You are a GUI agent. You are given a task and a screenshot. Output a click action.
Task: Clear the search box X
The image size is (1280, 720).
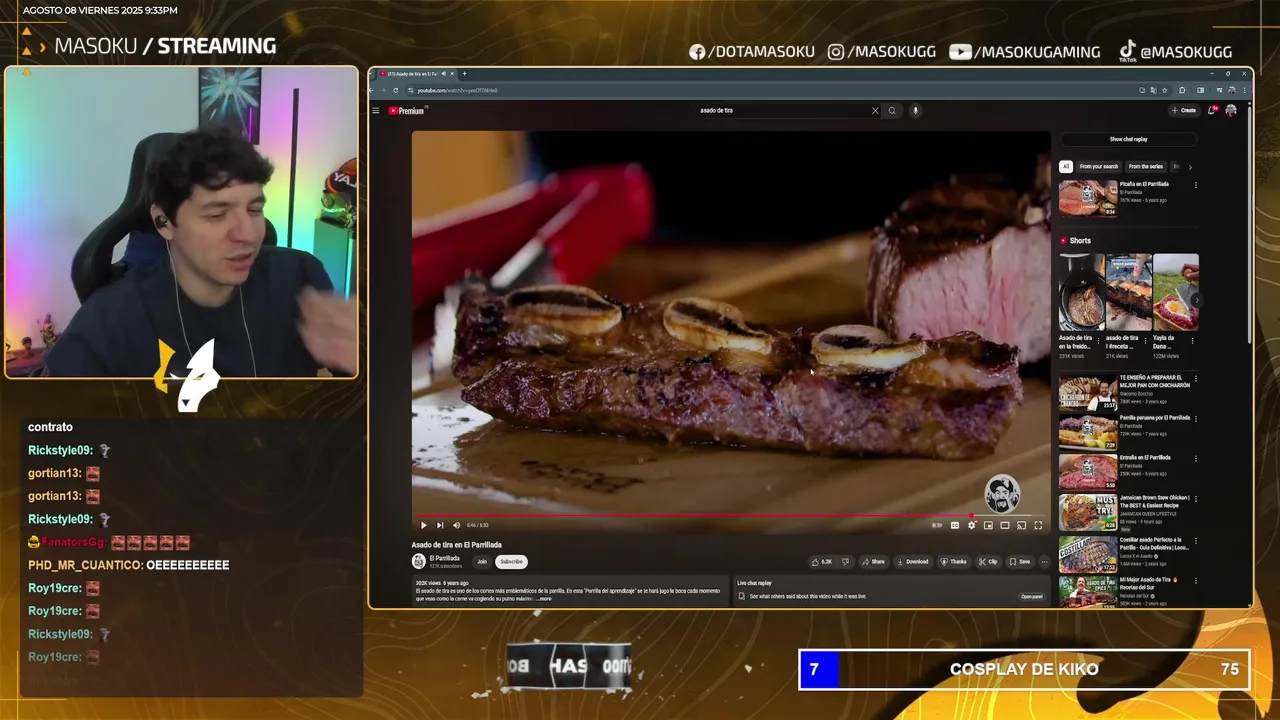tap(875, 111)
